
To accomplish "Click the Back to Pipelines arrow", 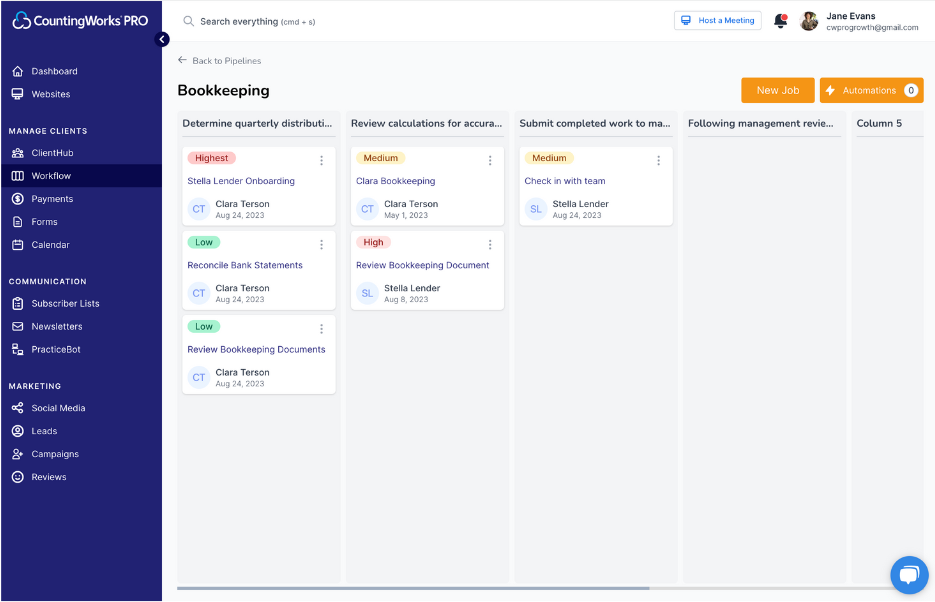I will click(x=182, y=61).
